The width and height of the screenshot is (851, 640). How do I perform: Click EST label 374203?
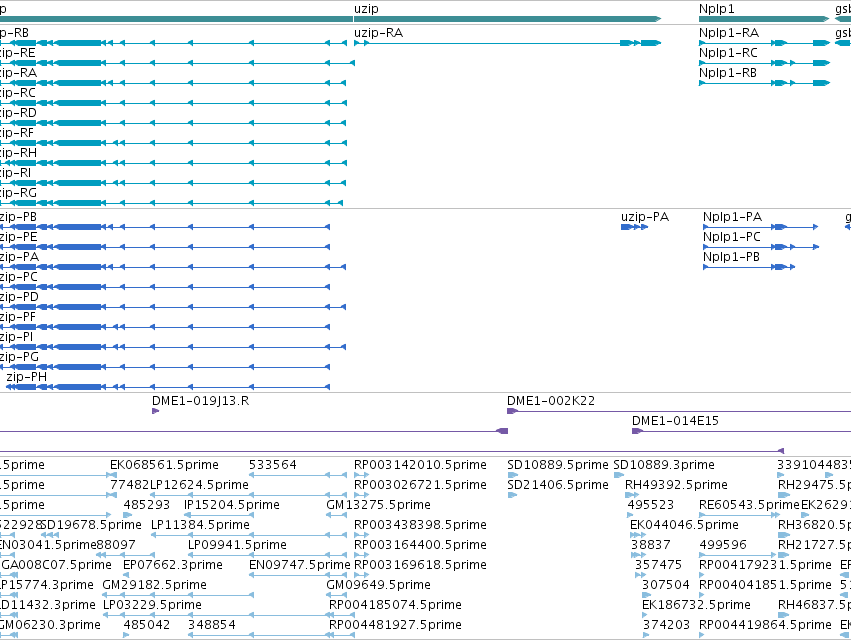(666, 625)
